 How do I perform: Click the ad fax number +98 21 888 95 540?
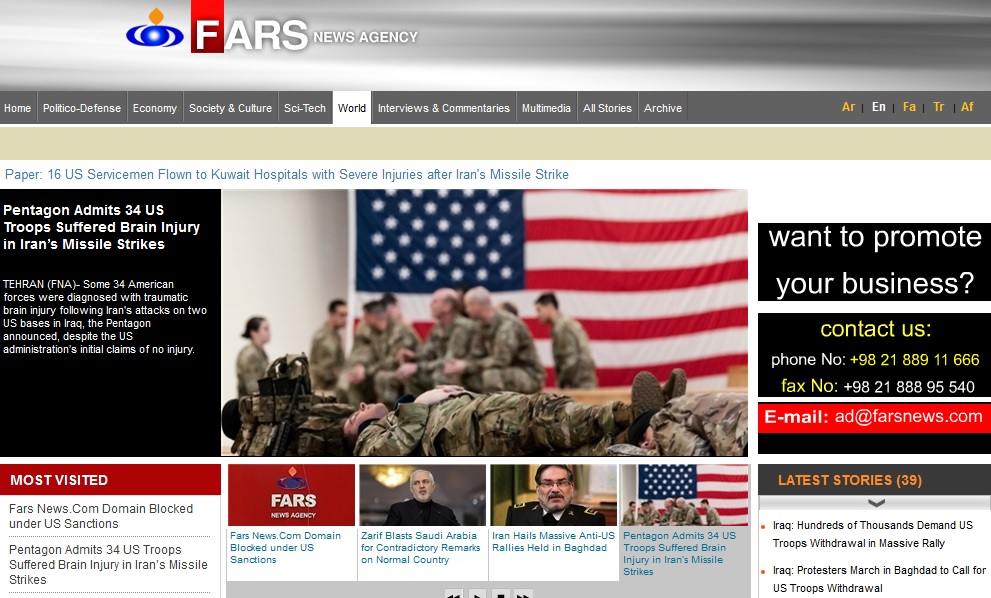(x=909, y=387)
